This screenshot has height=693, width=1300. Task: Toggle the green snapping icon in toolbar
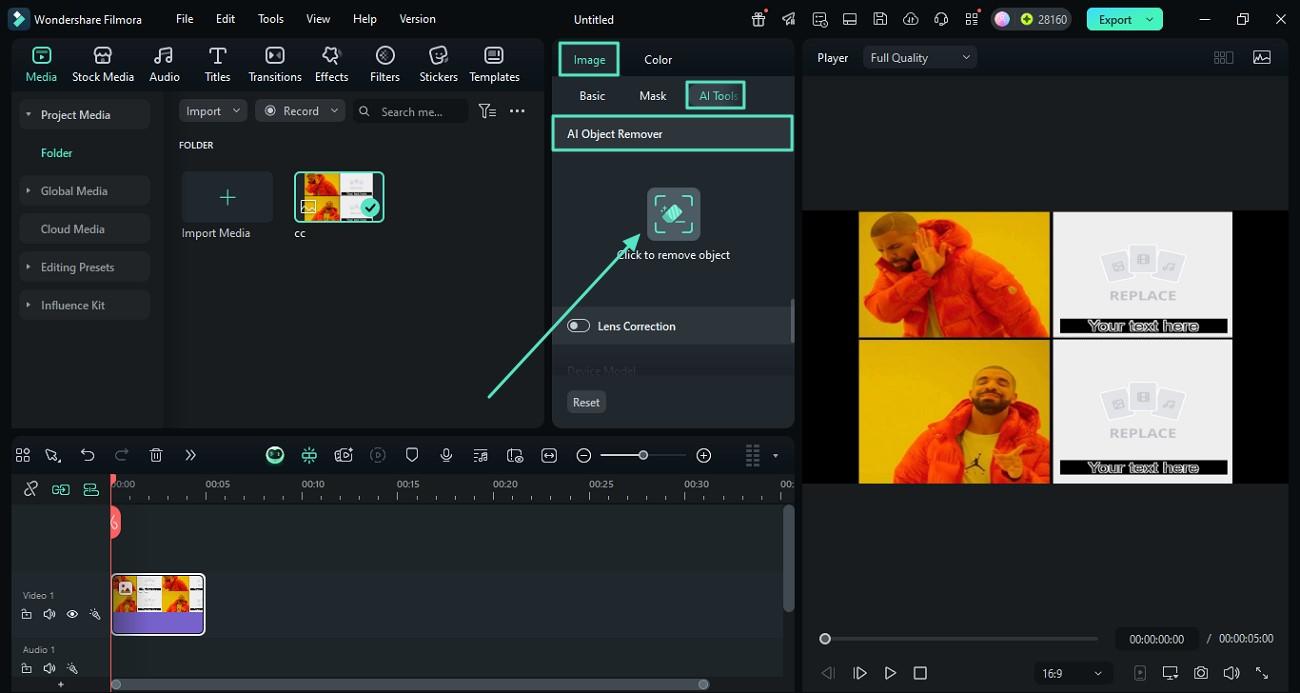pos(309,455)
